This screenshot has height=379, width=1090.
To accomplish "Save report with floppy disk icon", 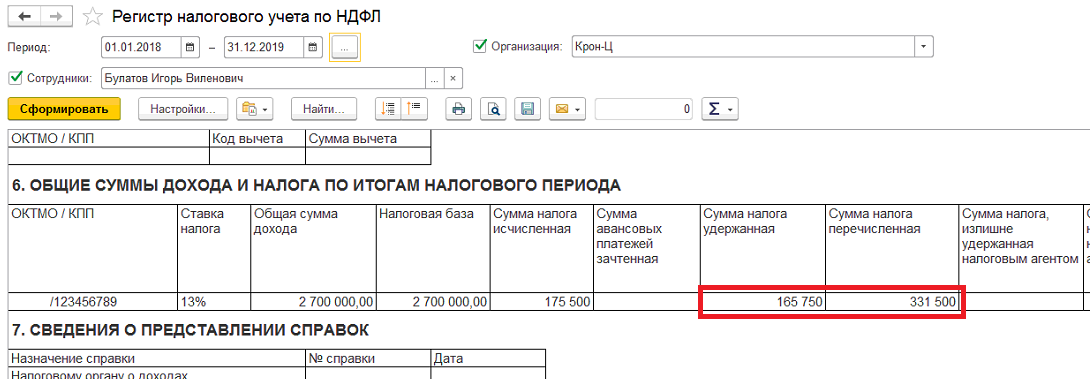I will click(x=528, y=108).
